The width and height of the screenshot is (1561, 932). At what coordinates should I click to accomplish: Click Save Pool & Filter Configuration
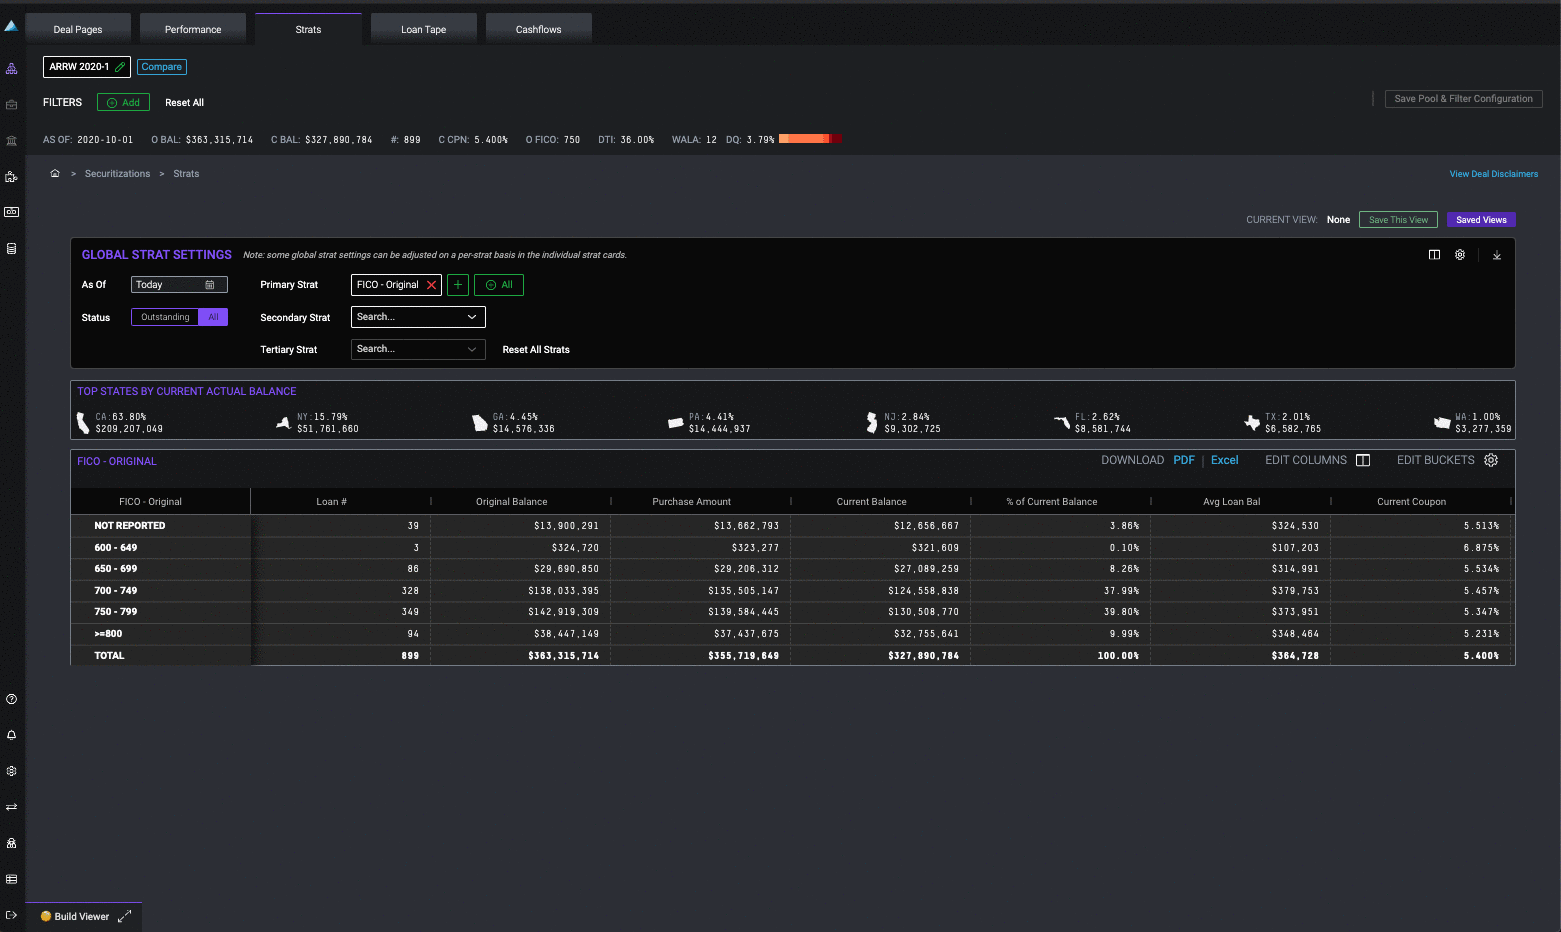[1463, 99]
